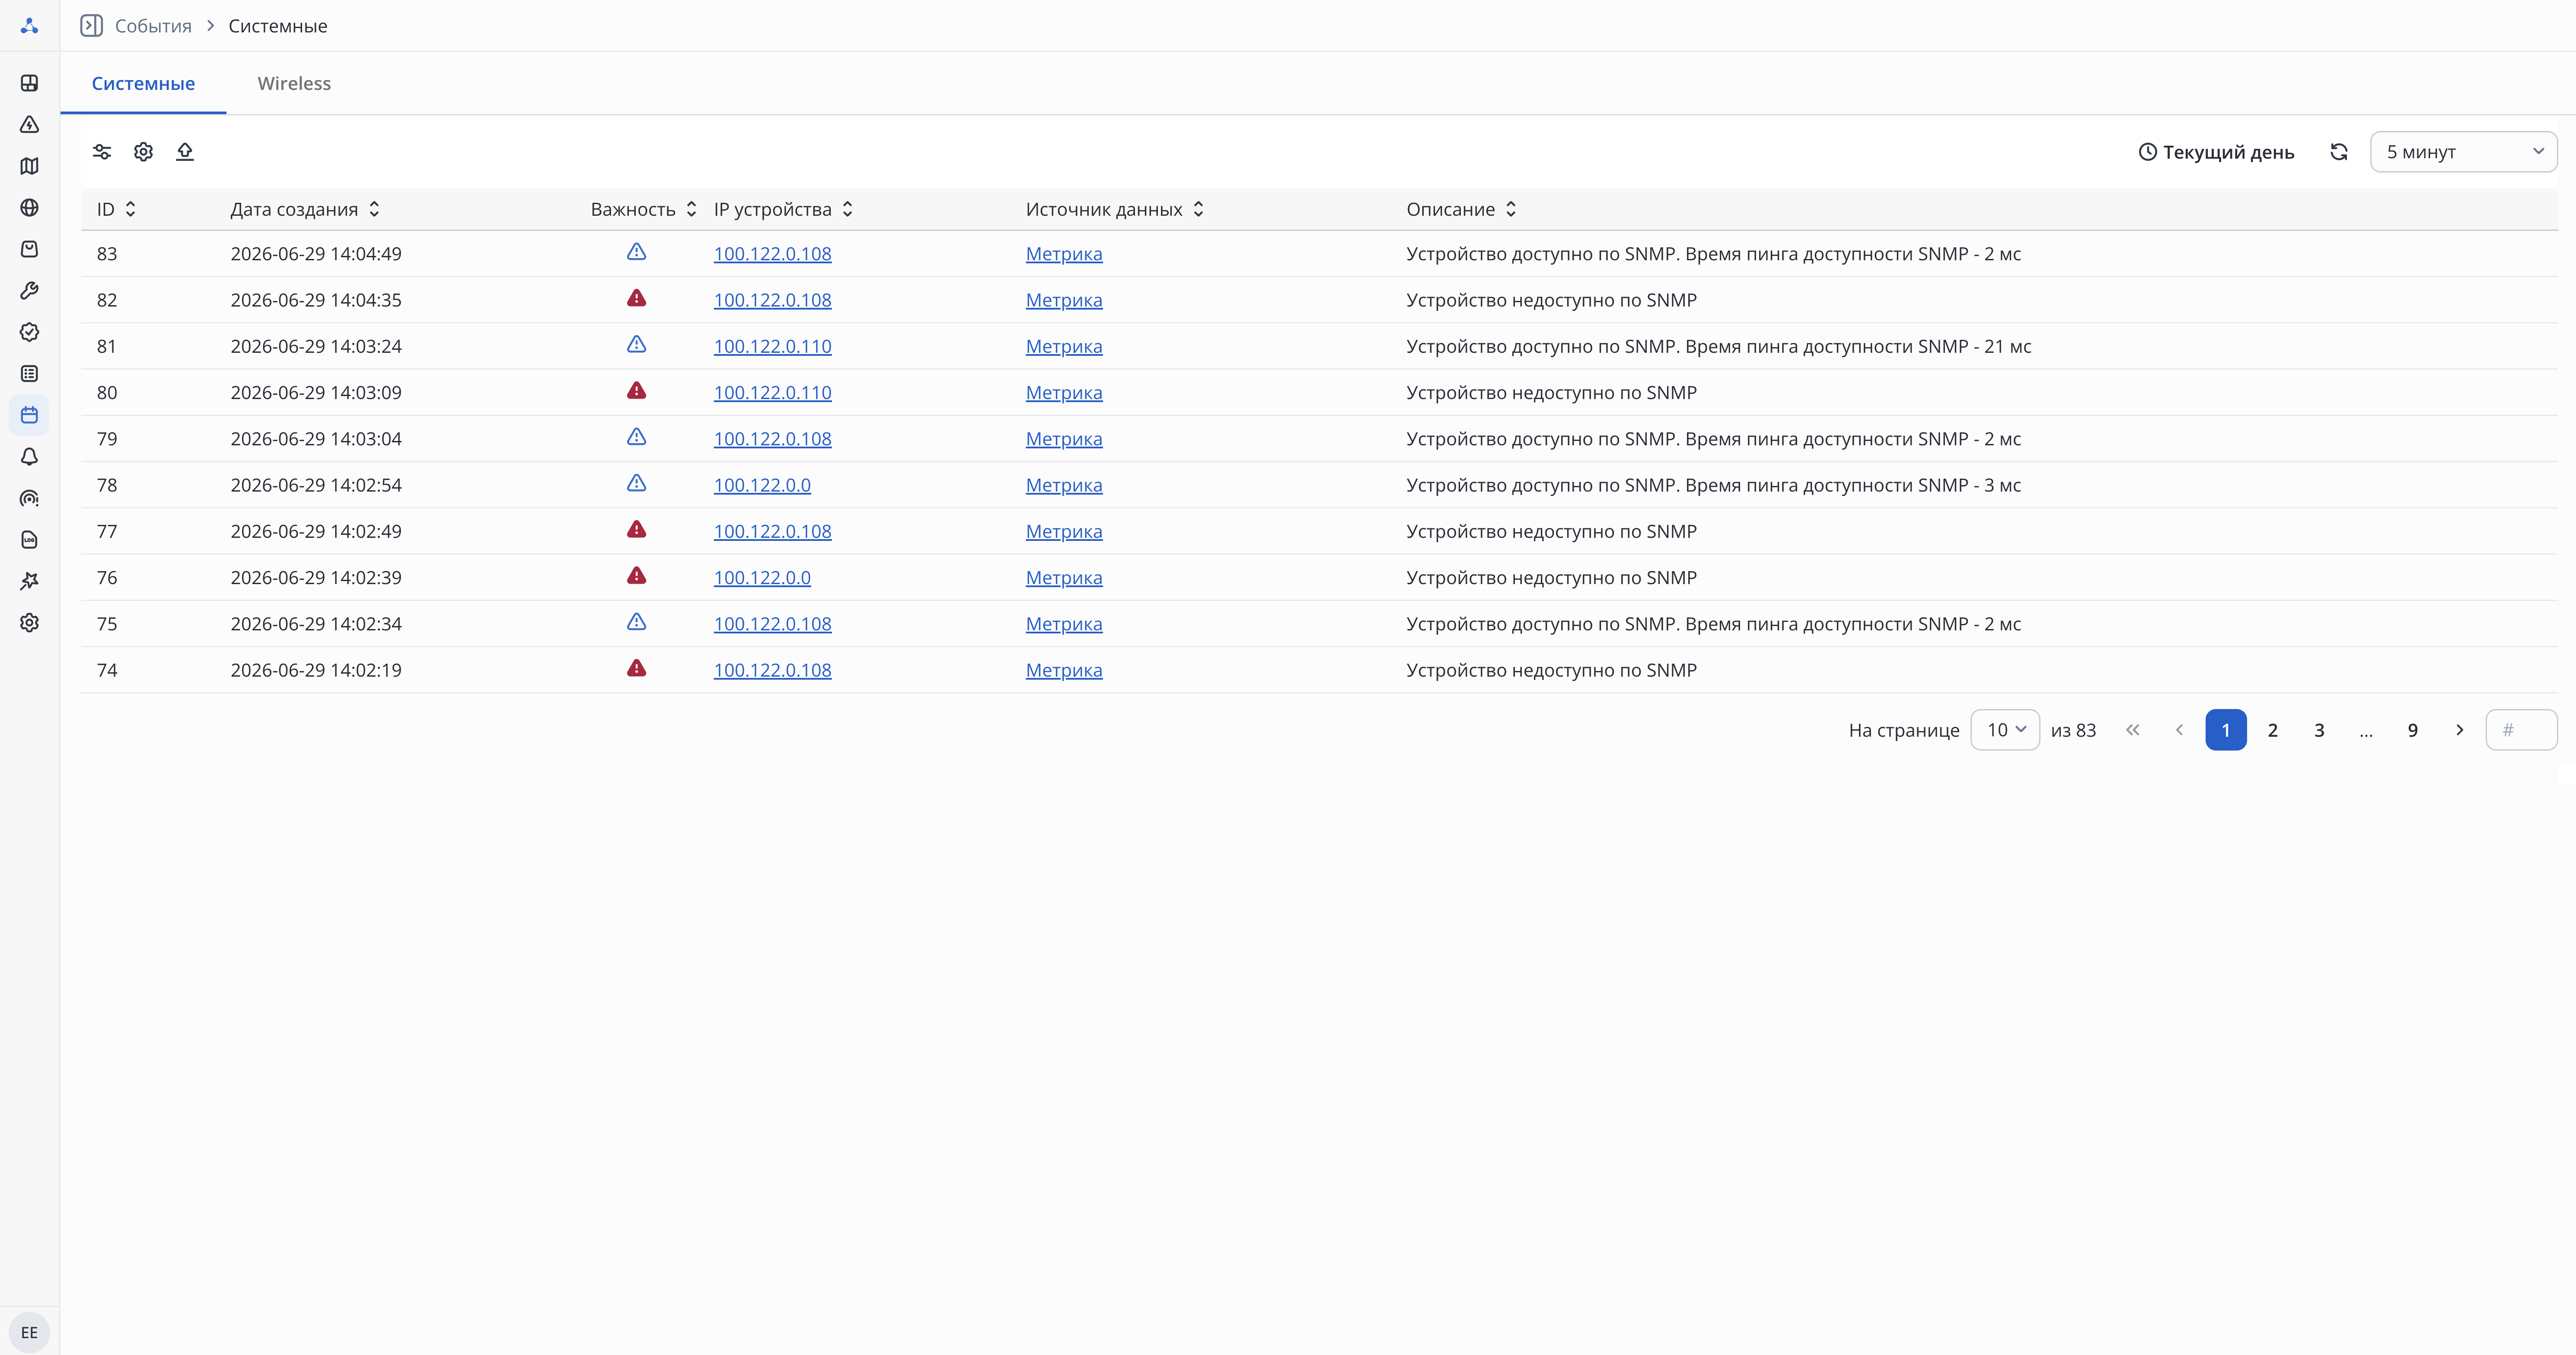Open the per-page count dropdown showing 10
2576x1355 pixels.
[x=2005, y=730]
